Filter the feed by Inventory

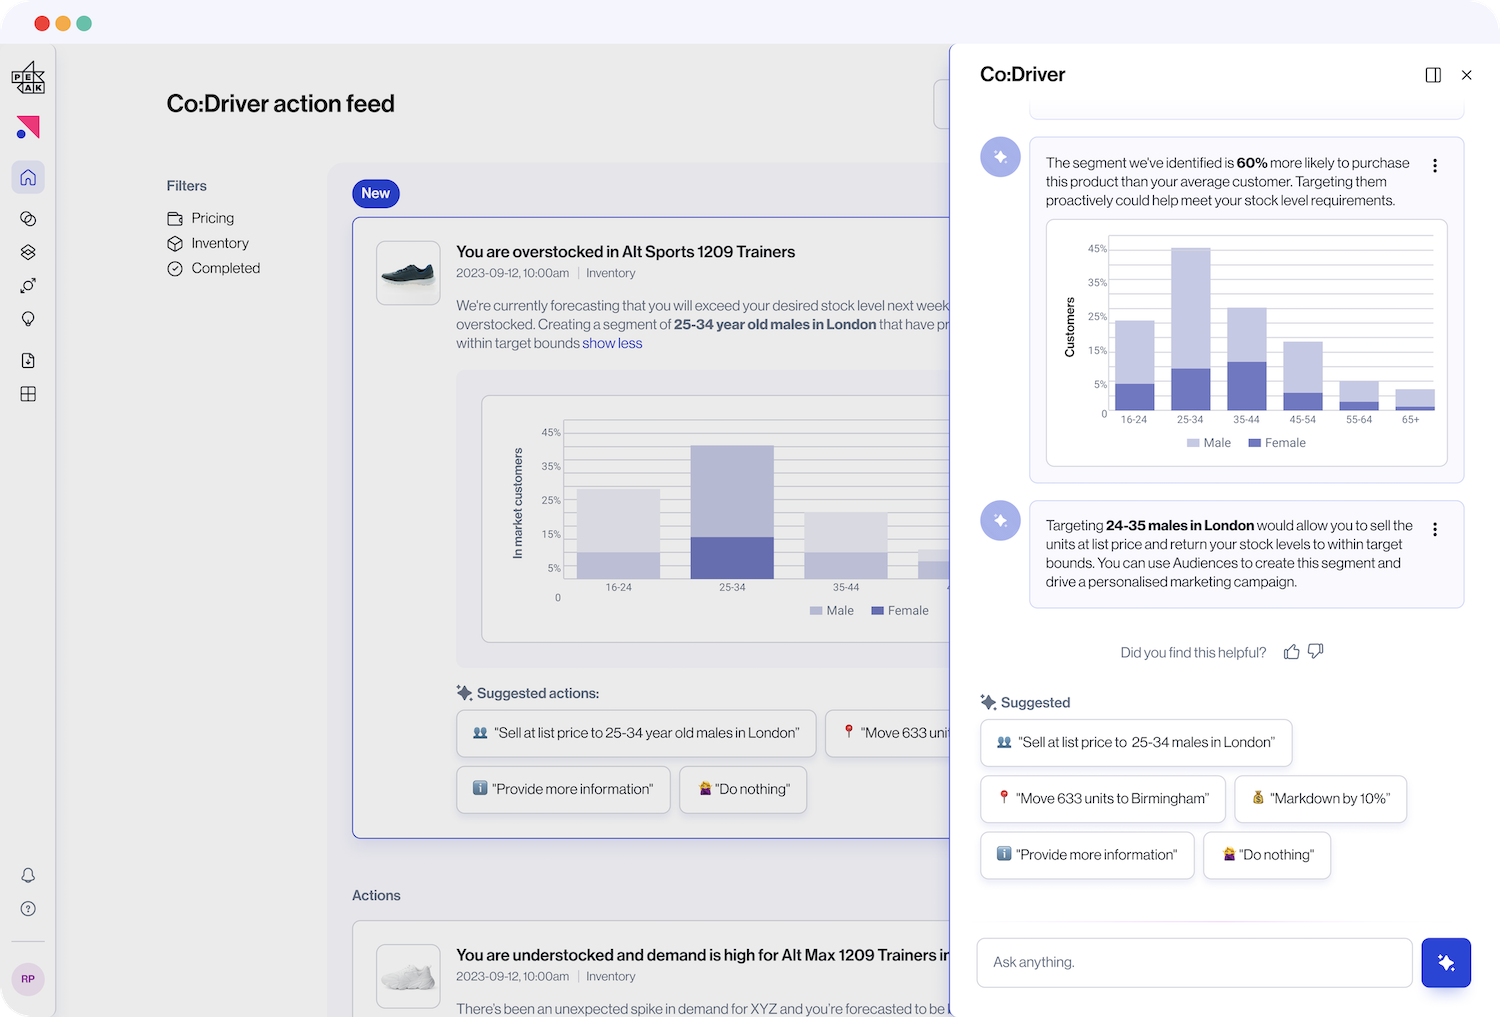point(208,243)
